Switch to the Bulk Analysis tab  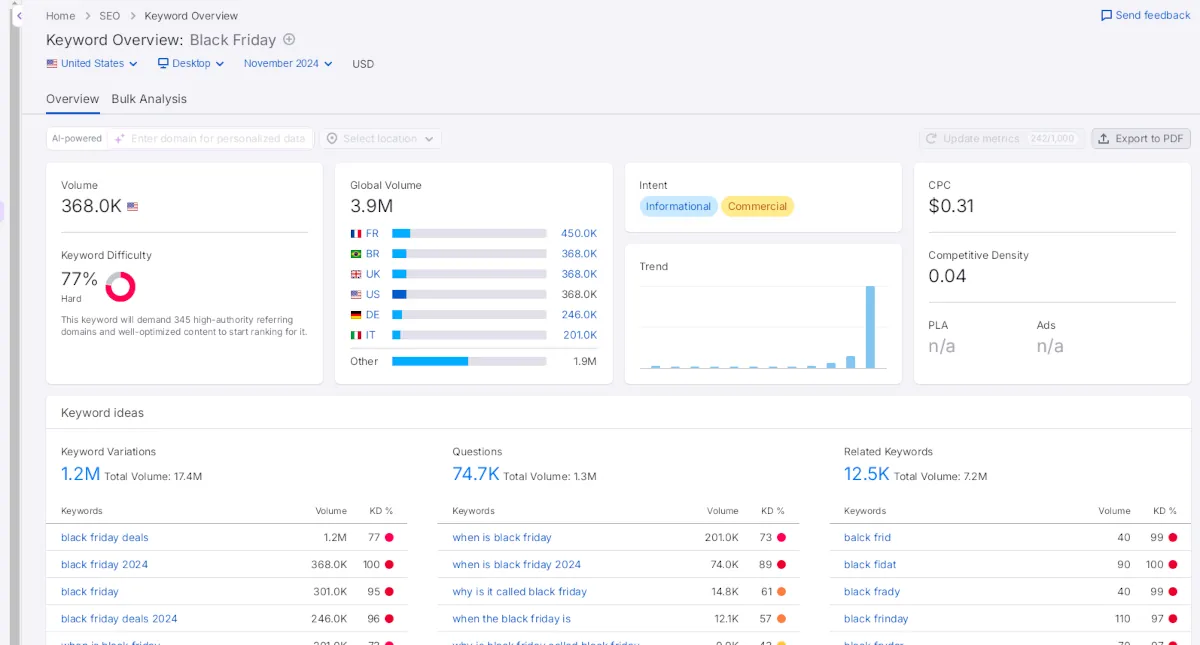click(x=149, y=99)
